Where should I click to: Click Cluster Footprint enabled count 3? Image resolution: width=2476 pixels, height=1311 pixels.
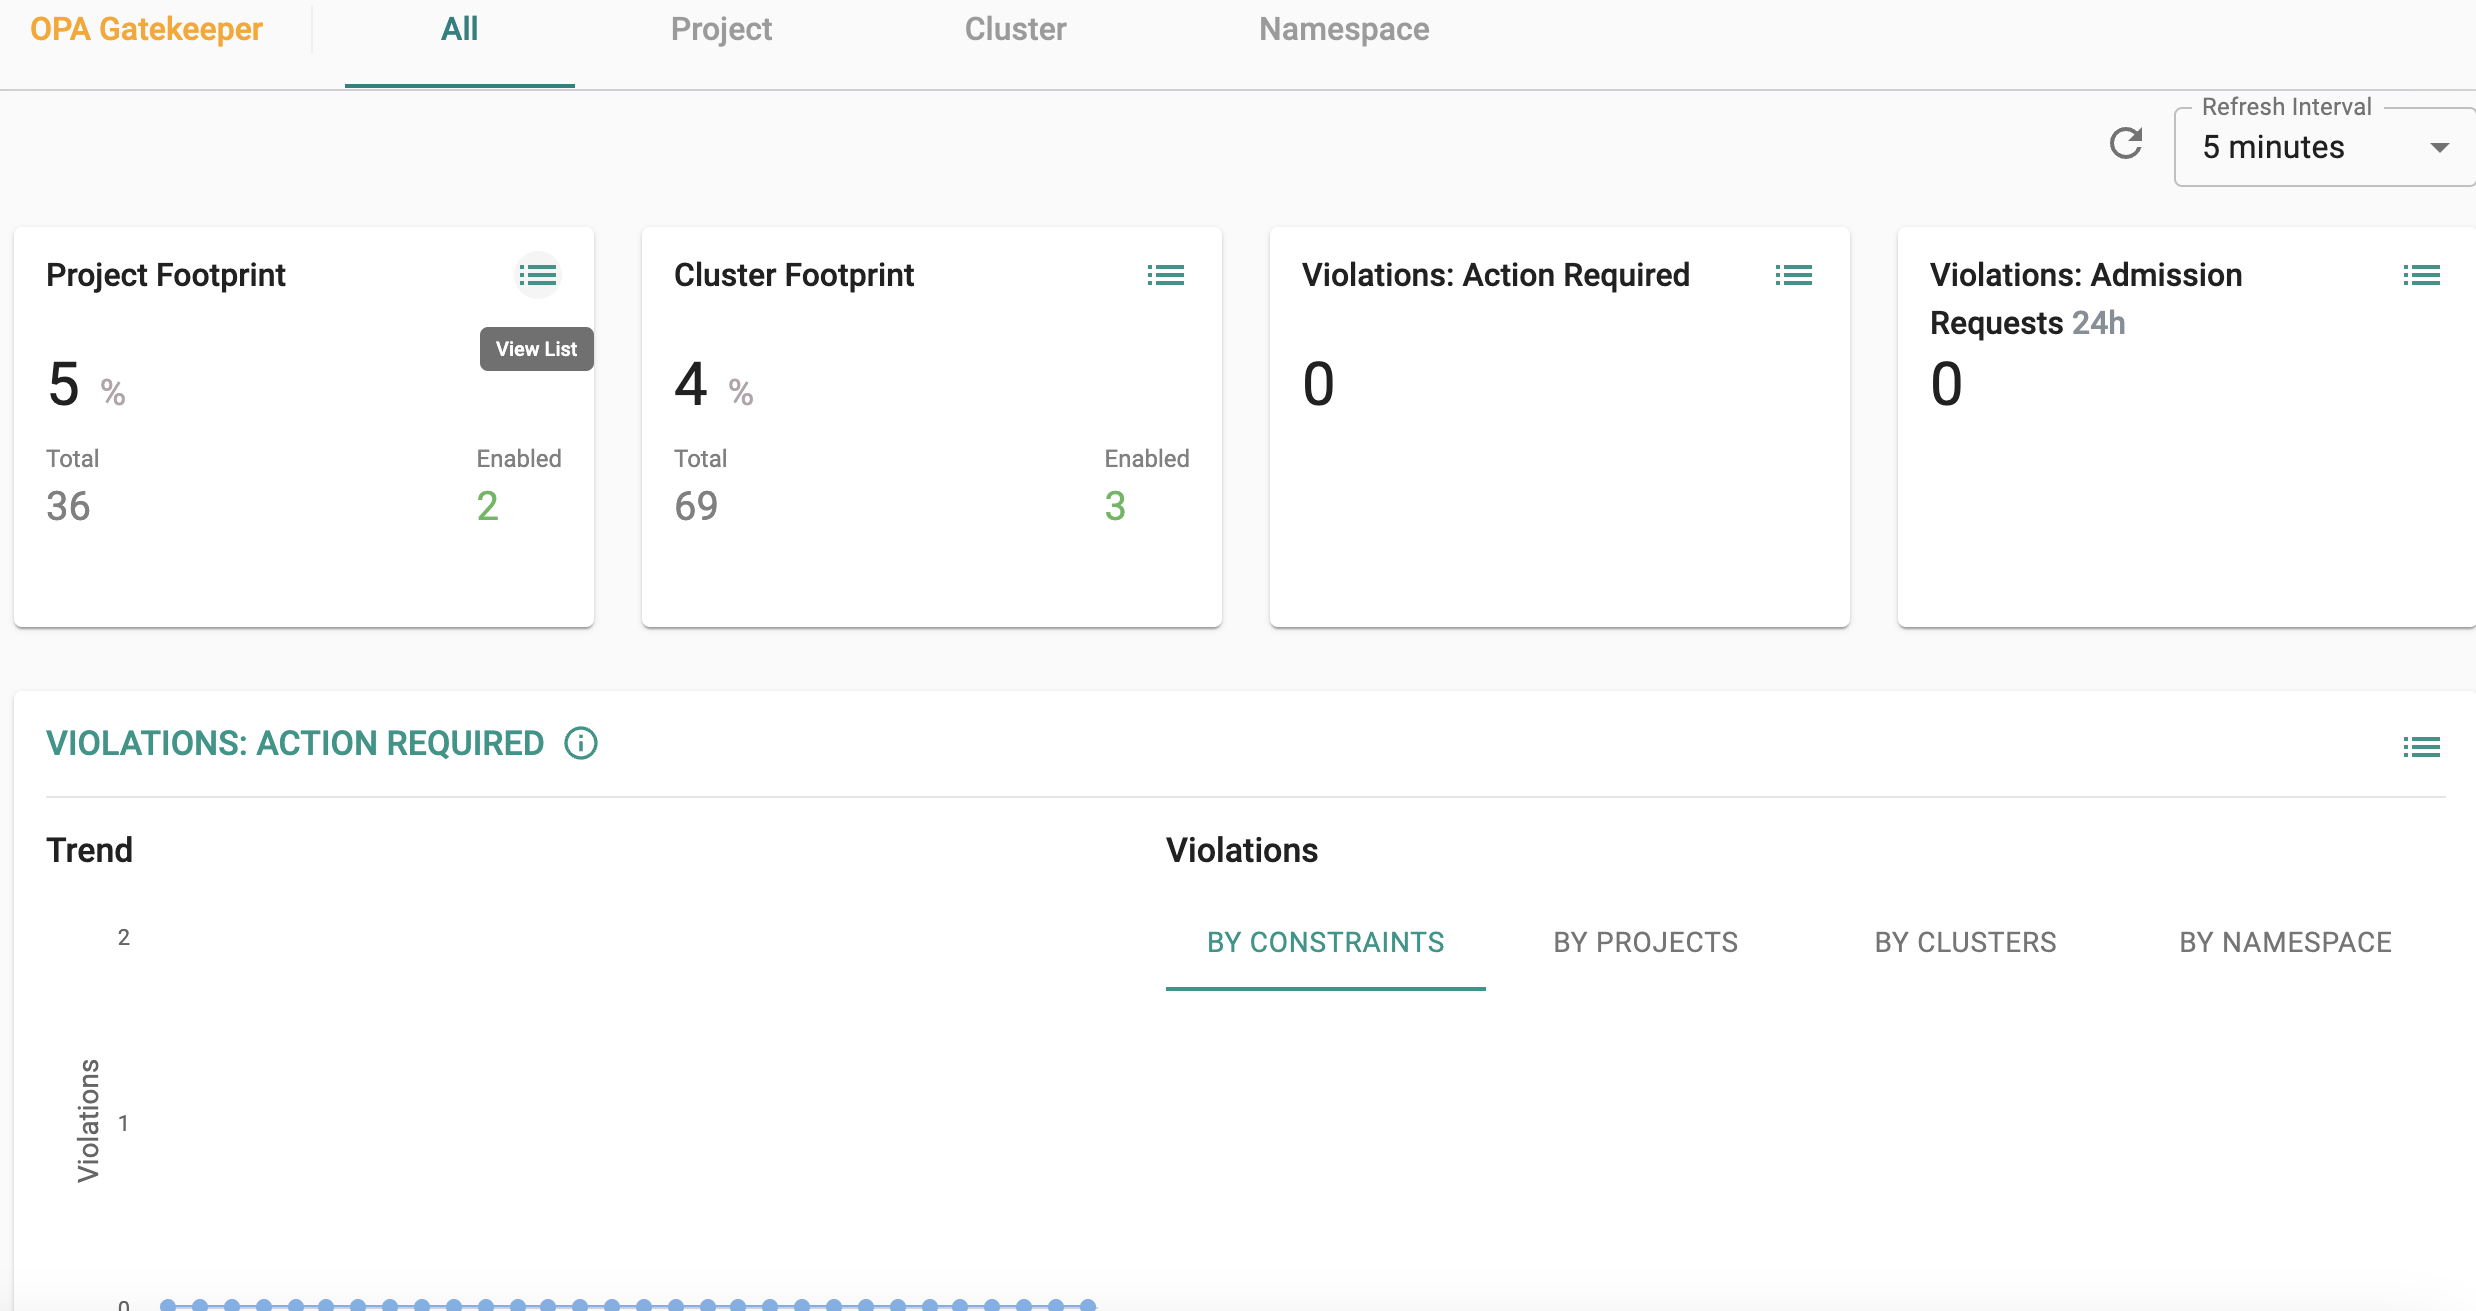pos(1115,506)
